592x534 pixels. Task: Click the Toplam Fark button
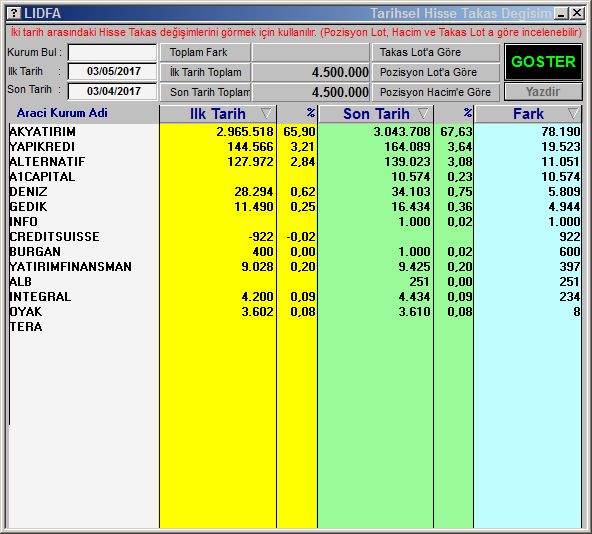205,52
